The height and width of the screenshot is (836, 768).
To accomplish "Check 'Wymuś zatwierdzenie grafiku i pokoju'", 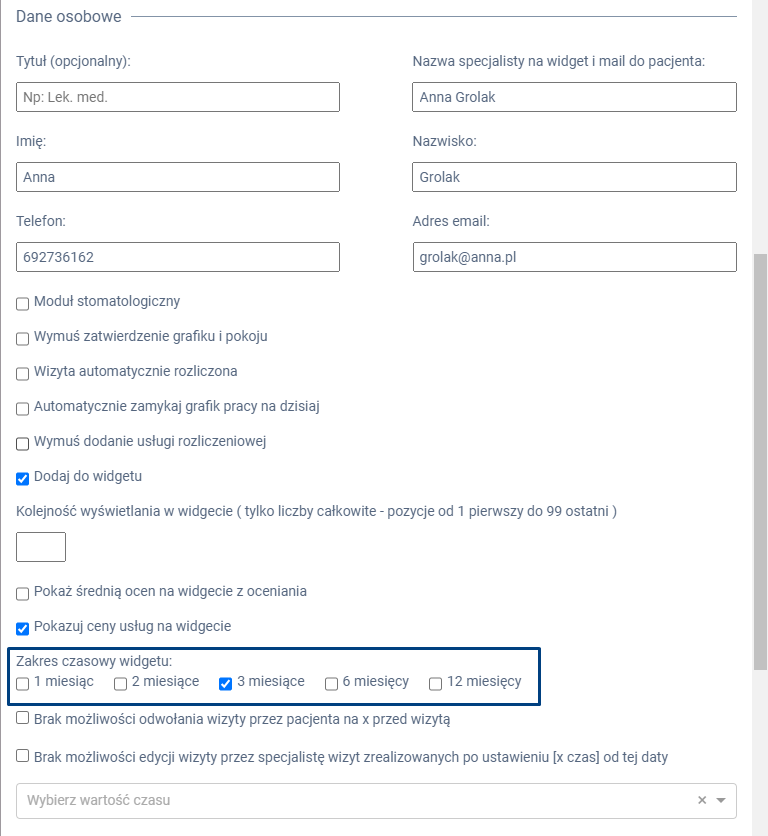I will point(23,339).
